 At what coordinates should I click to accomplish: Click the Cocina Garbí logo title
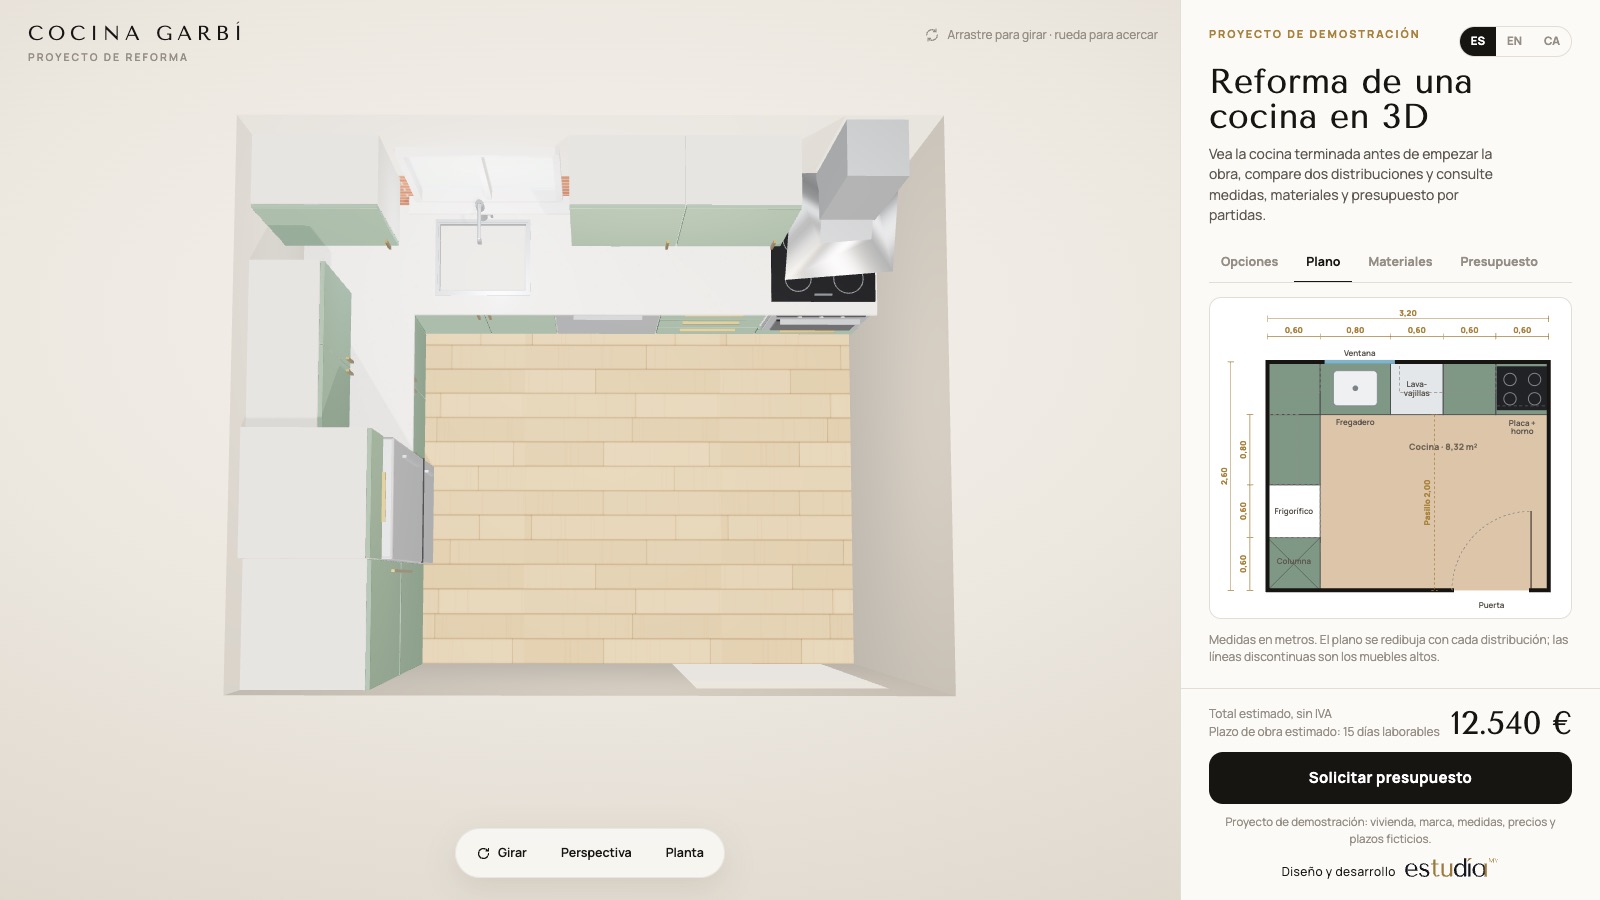point(135,33)
